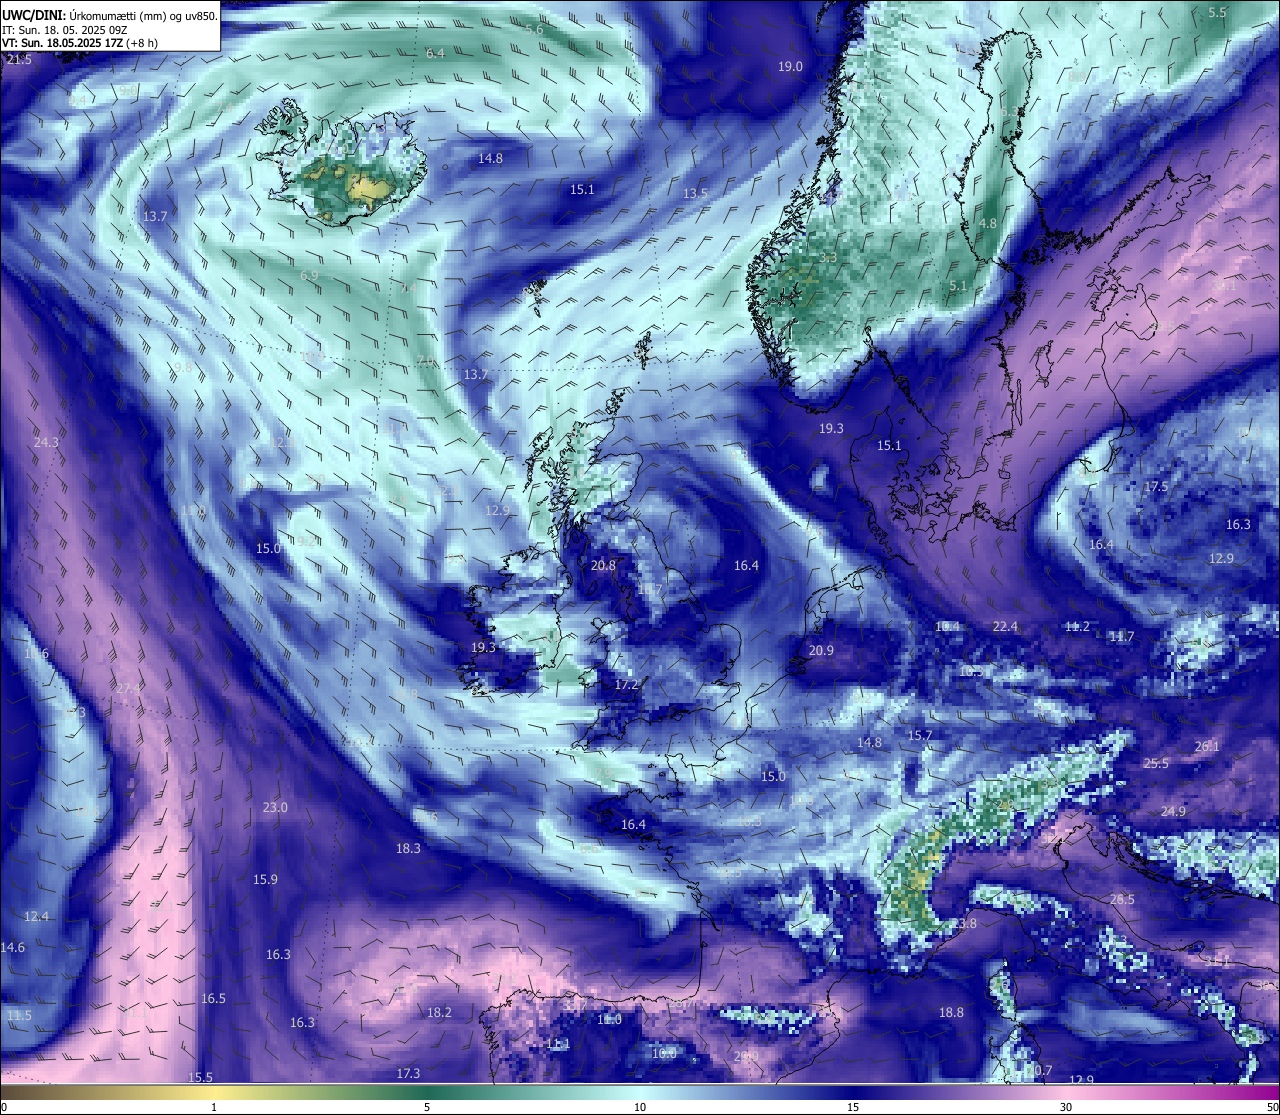The height and width of the screenshot is (1115, 1280).
Task: Click the color scale tick labeled 1
Action: tap(214, 1107)
